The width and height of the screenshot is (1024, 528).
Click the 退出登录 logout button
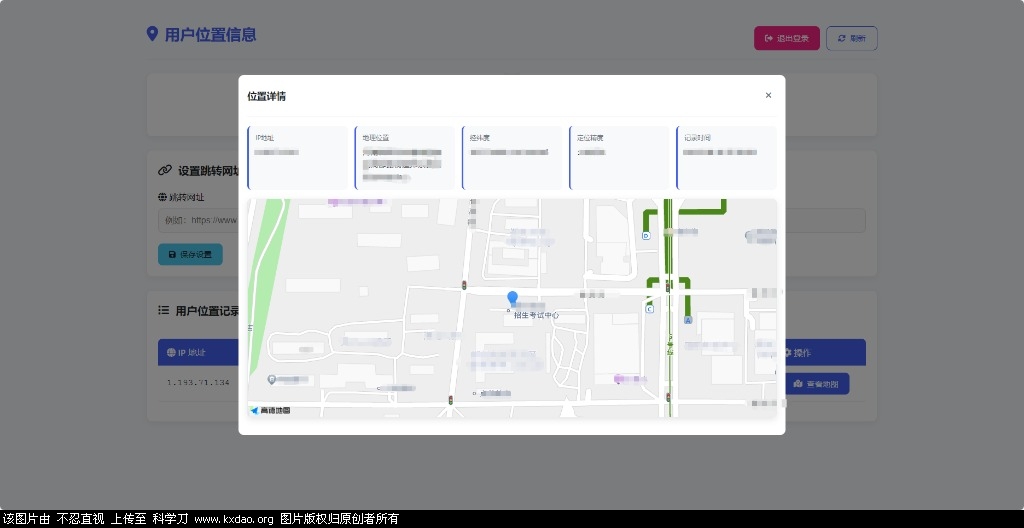tap(787, 39)
